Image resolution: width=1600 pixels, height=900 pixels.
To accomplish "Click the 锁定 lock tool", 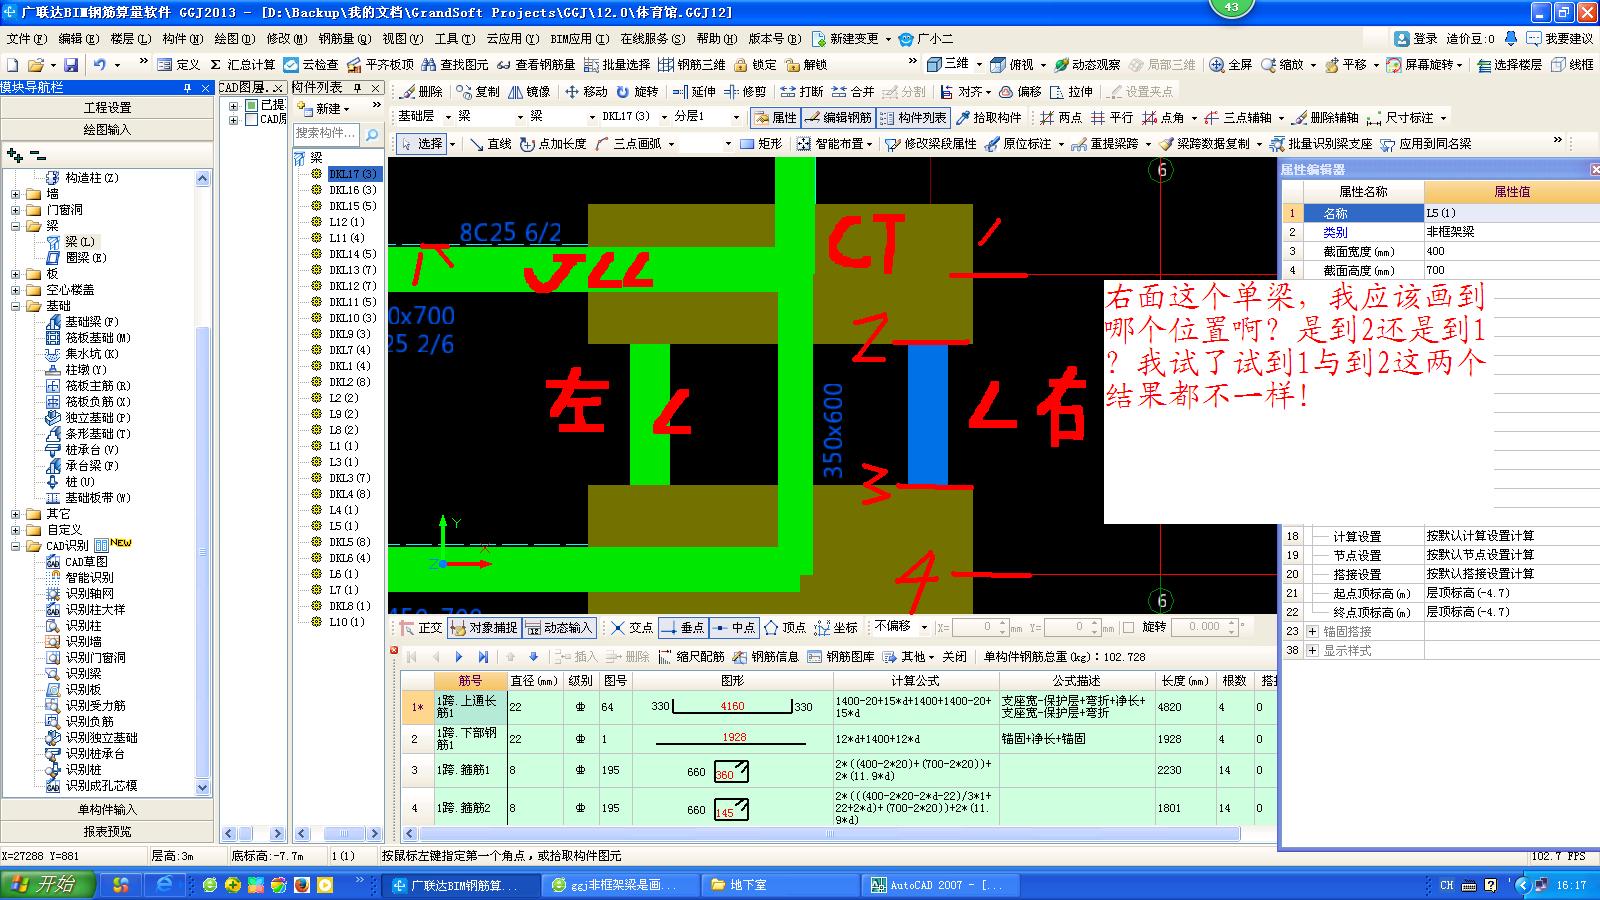I will (754, 64).
